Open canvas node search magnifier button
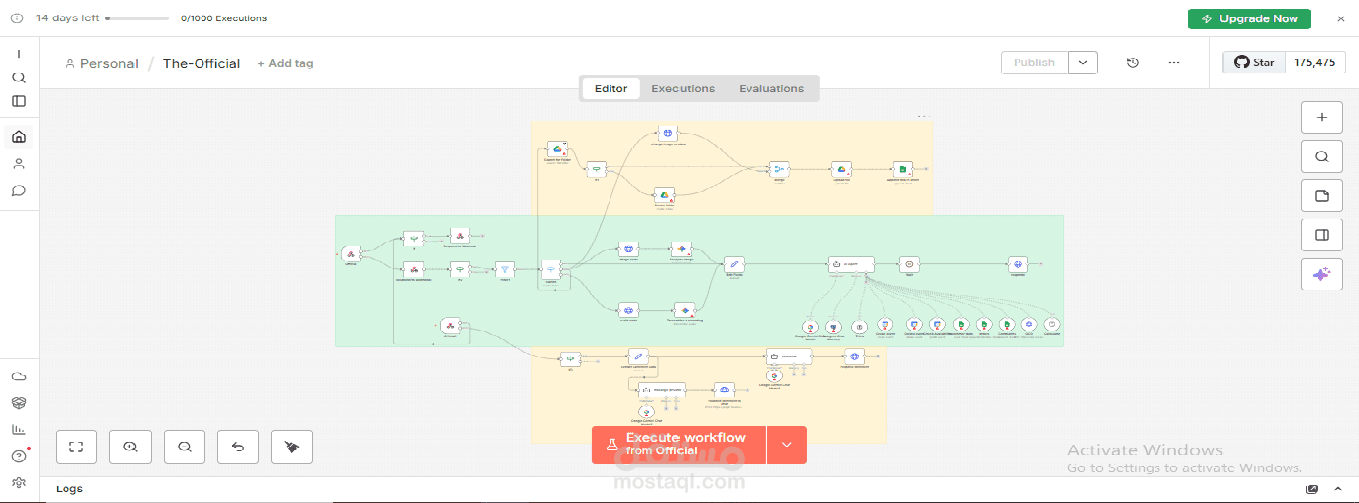Screen dimensions: 1359x503 [1321, 156]
